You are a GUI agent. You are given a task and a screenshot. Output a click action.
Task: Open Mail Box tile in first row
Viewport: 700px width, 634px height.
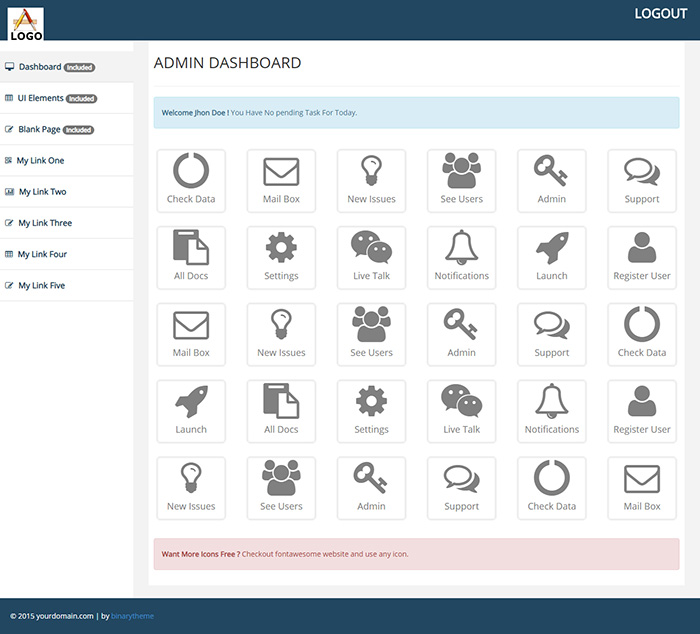[281, 181]
